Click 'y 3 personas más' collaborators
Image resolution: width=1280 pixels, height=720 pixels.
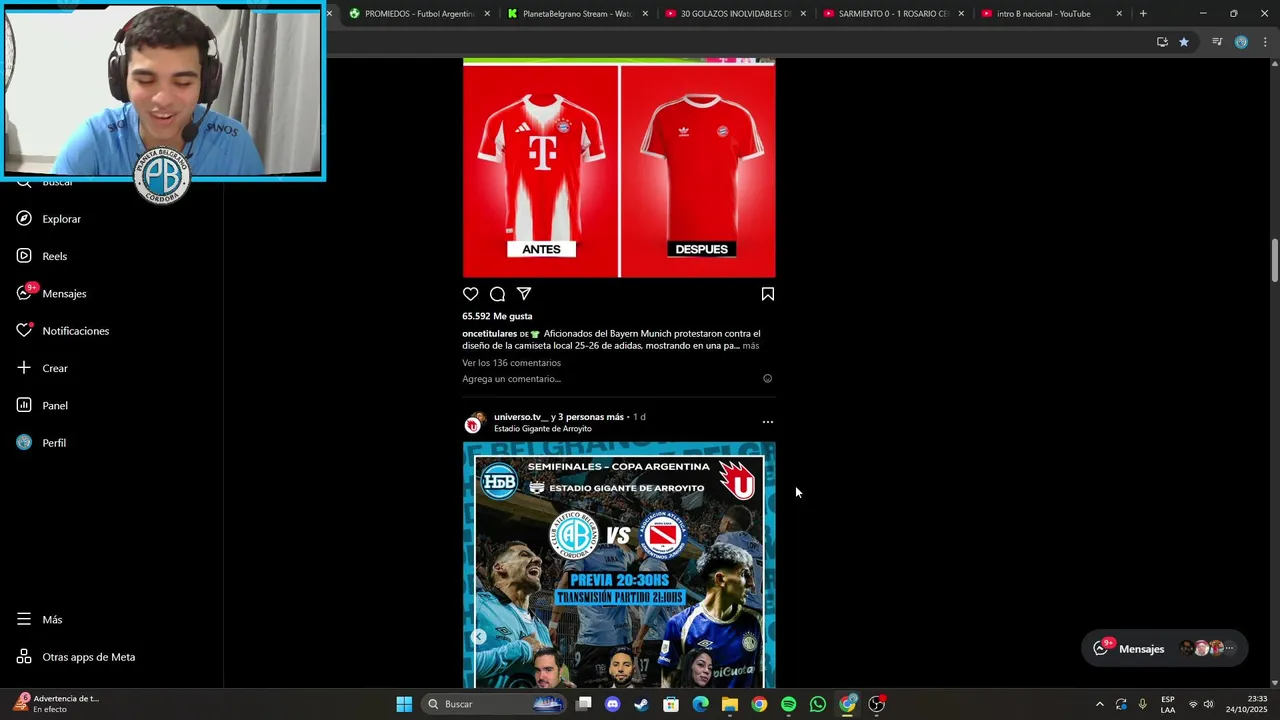(587, 417)
